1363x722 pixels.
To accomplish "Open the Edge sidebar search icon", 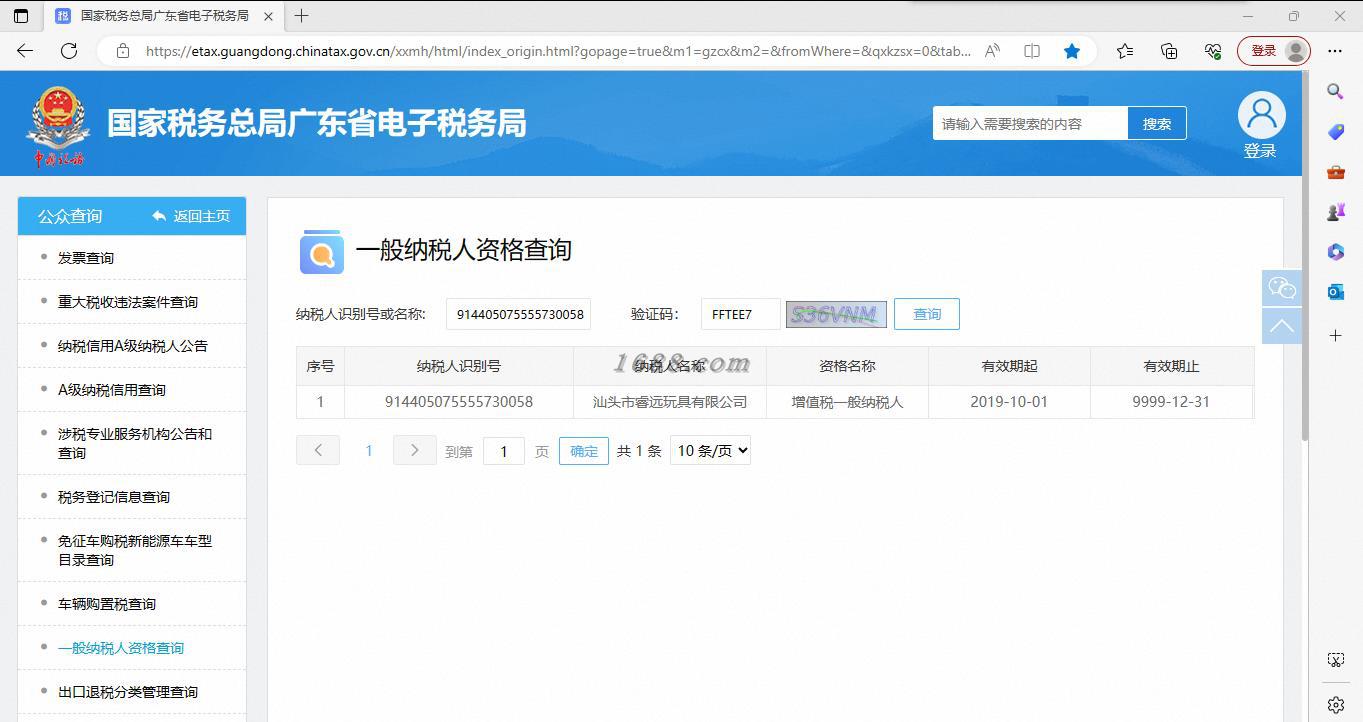I will coord(1335,91).
